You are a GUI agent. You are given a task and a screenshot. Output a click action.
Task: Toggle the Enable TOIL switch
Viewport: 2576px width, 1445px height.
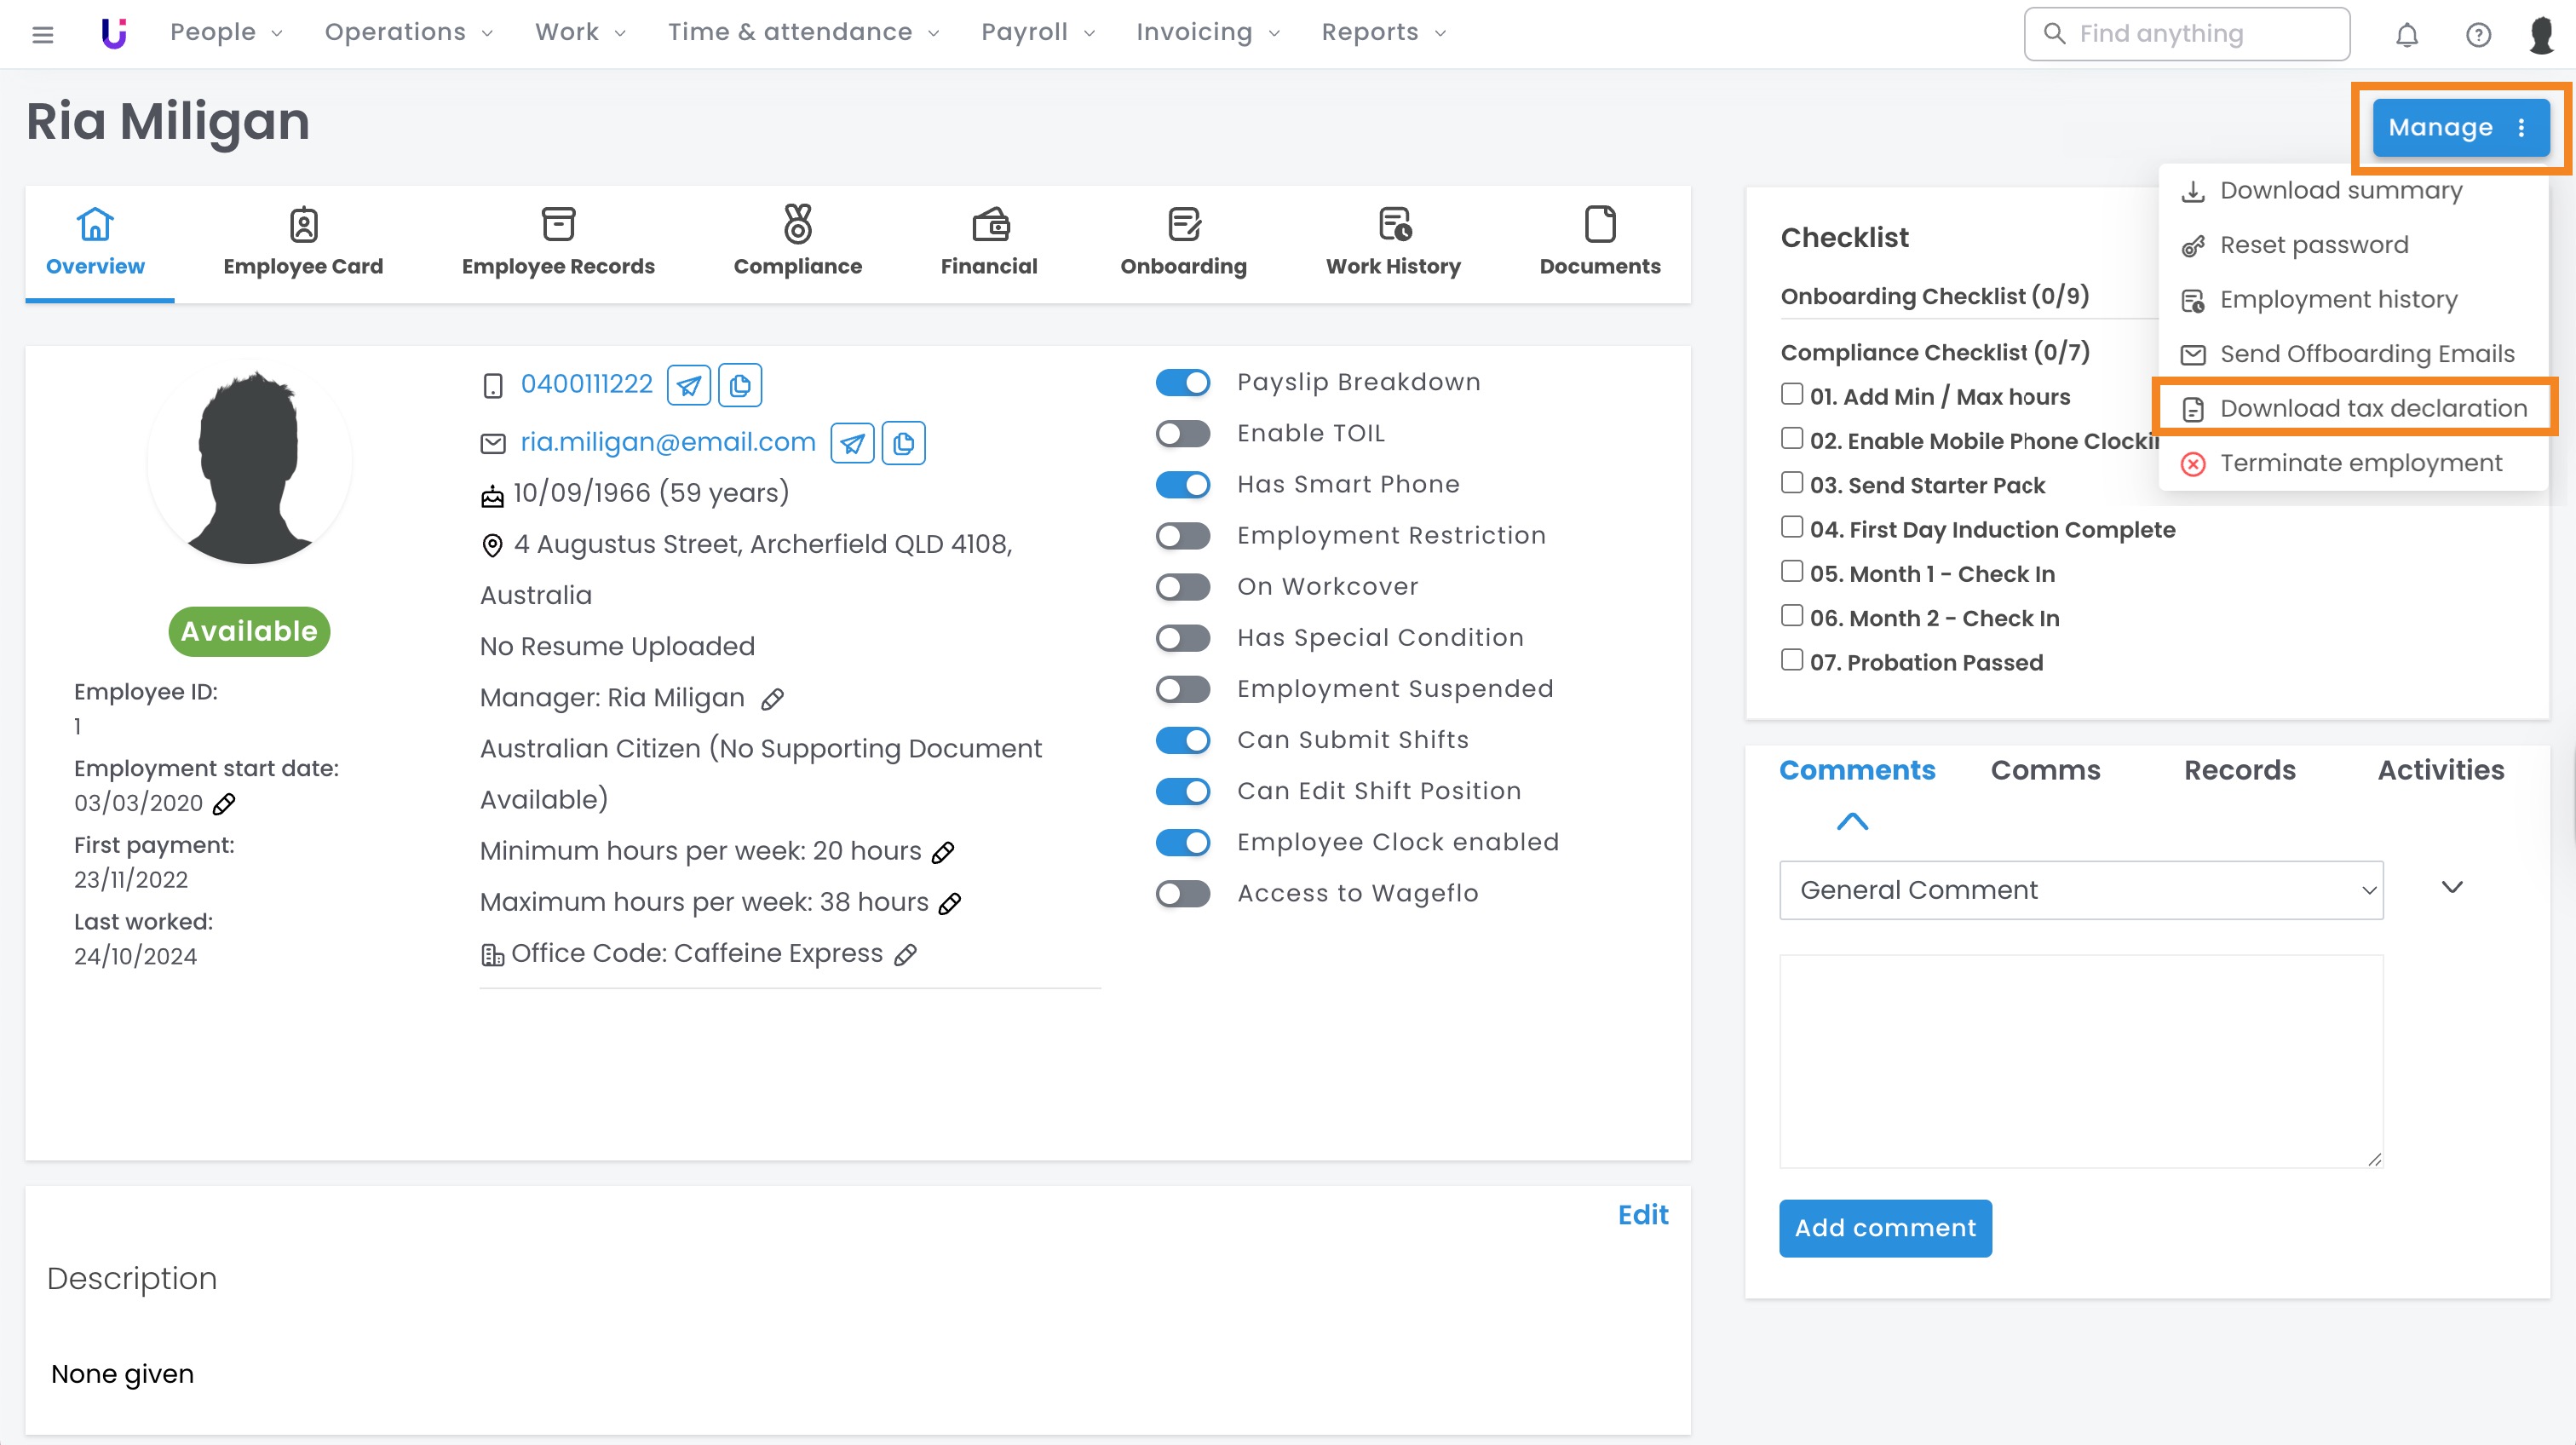coord(1183,434)
